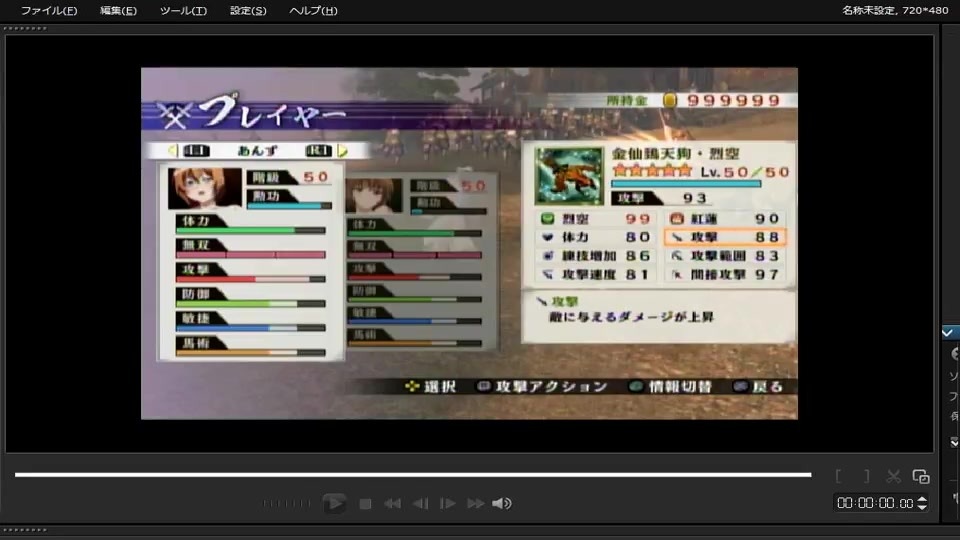The height and width of the screenshot is (540, 960).
Task: Click the scissors split icon
Action: pos(893,476)
